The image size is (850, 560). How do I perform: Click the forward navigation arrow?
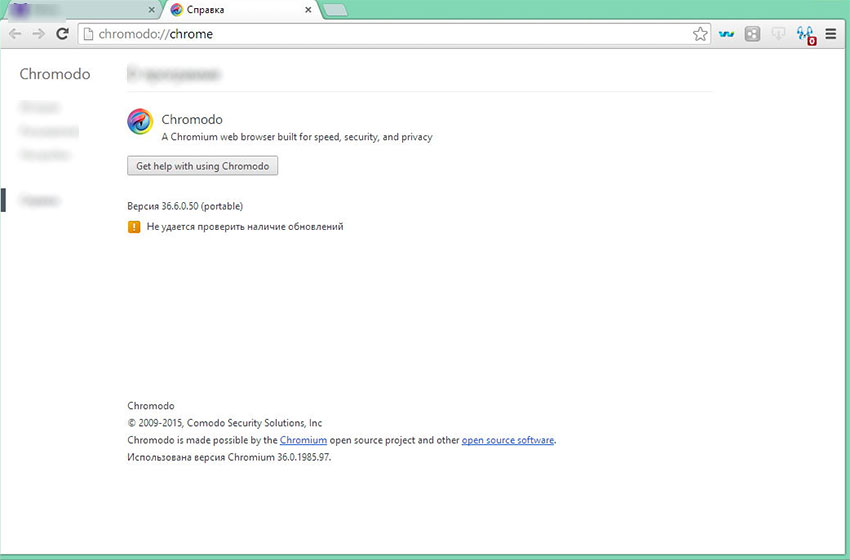(38, 34)
